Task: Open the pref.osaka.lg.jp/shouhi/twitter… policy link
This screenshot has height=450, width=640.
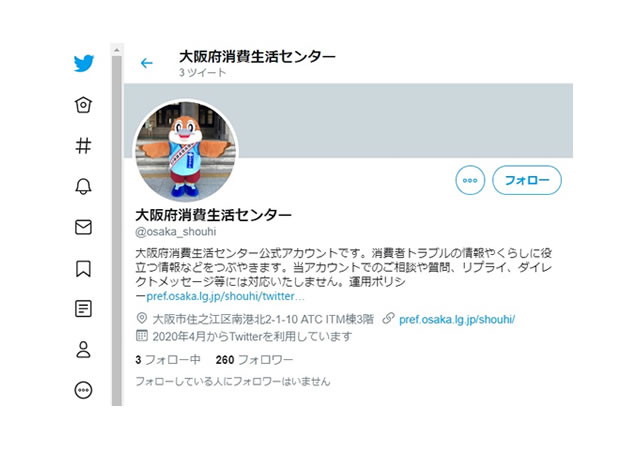Action: [225, 296]
